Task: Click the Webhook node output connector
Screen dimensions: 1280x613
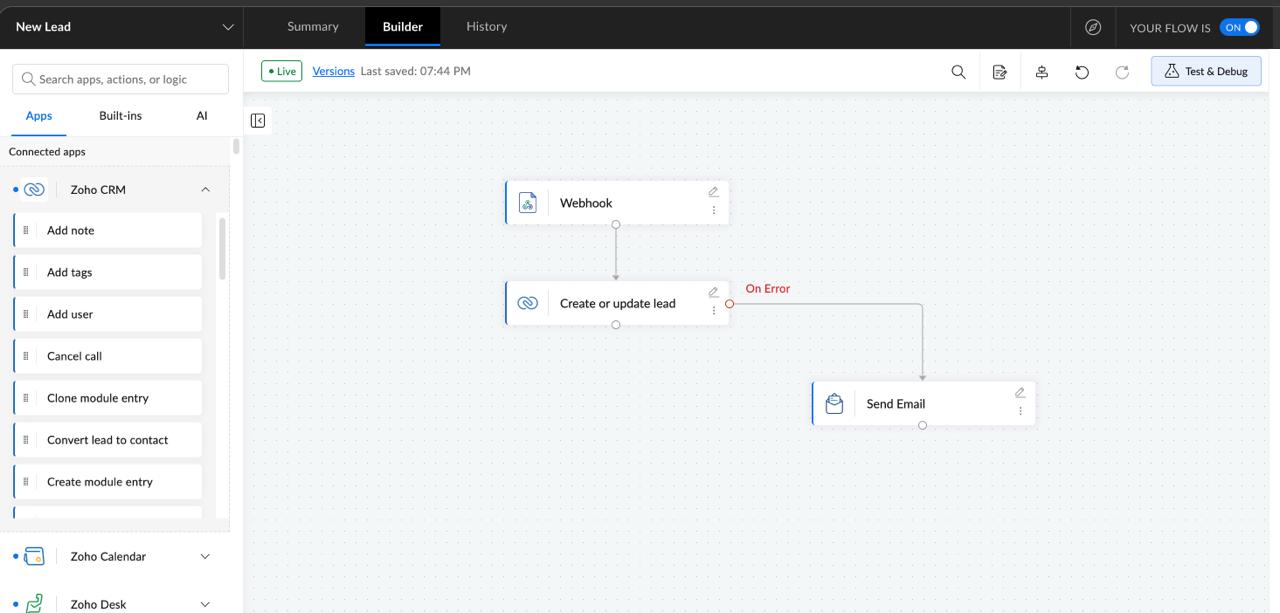Action: pos(615,225)
